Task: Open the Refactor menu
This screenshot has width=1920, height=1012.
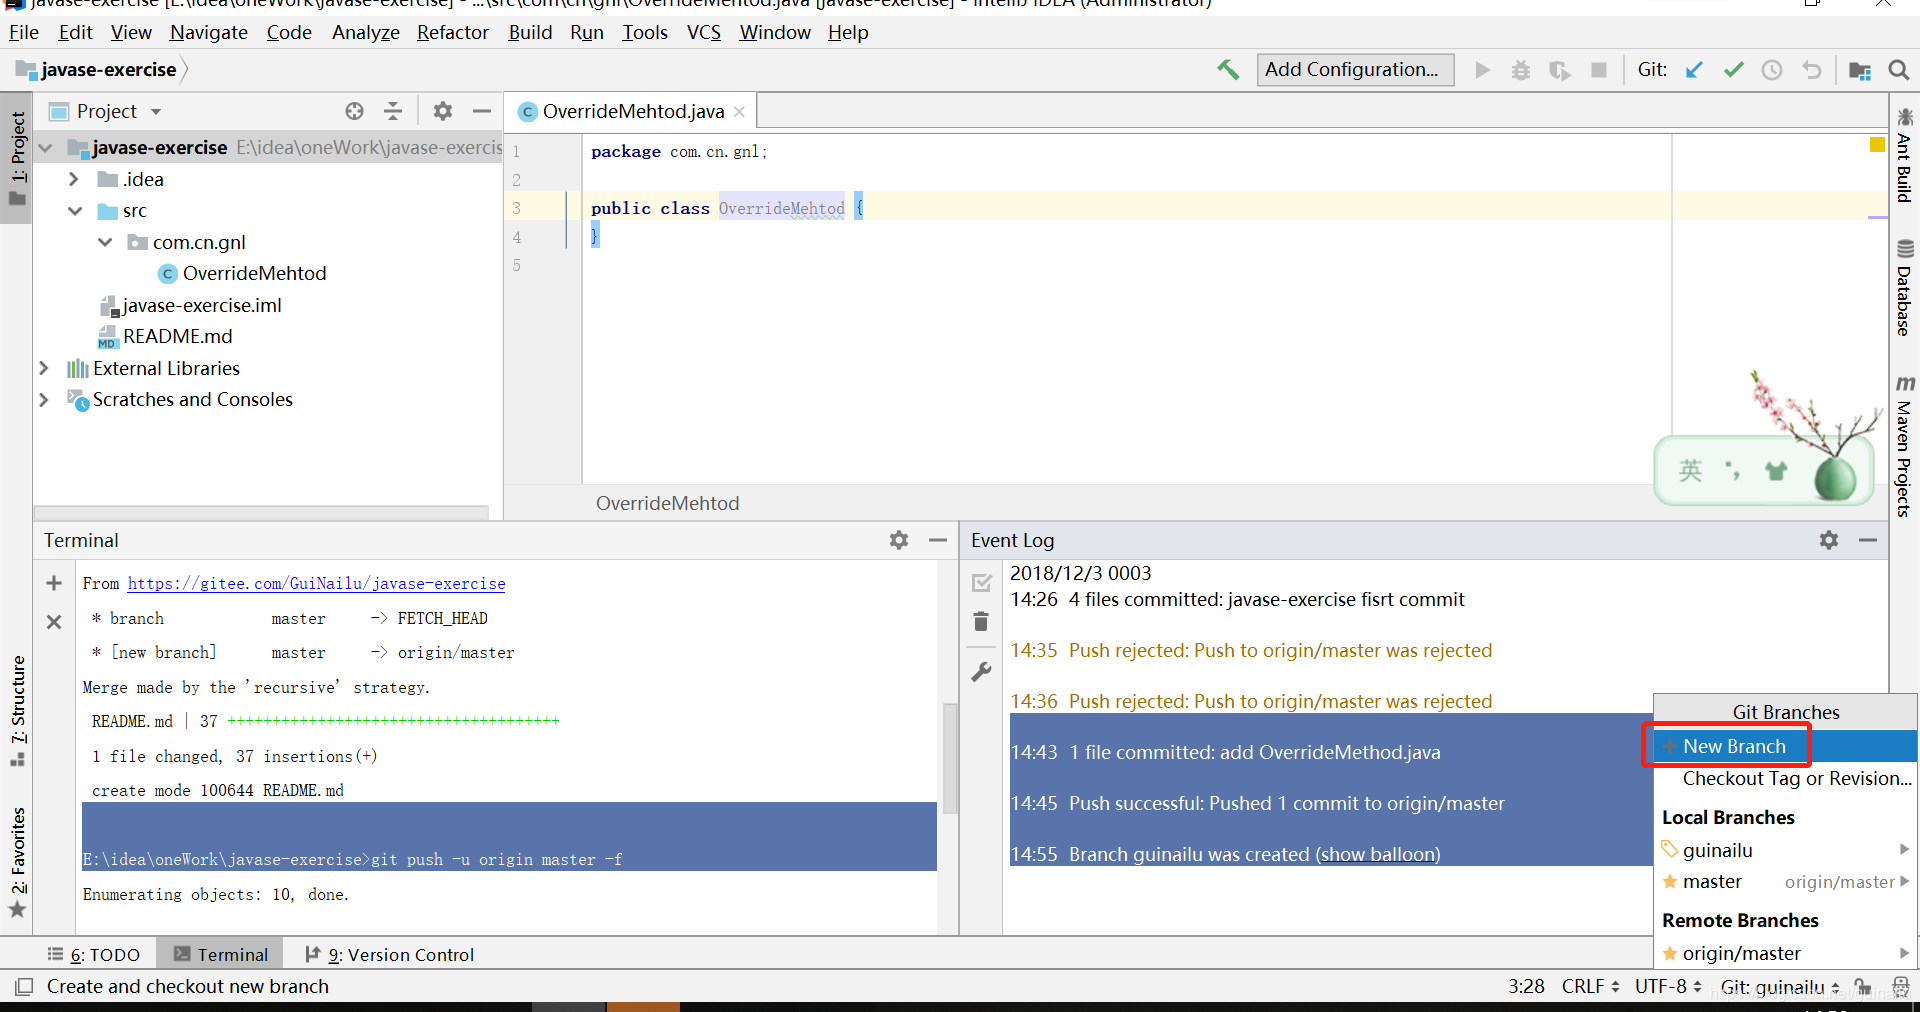Action: (452, 32)
